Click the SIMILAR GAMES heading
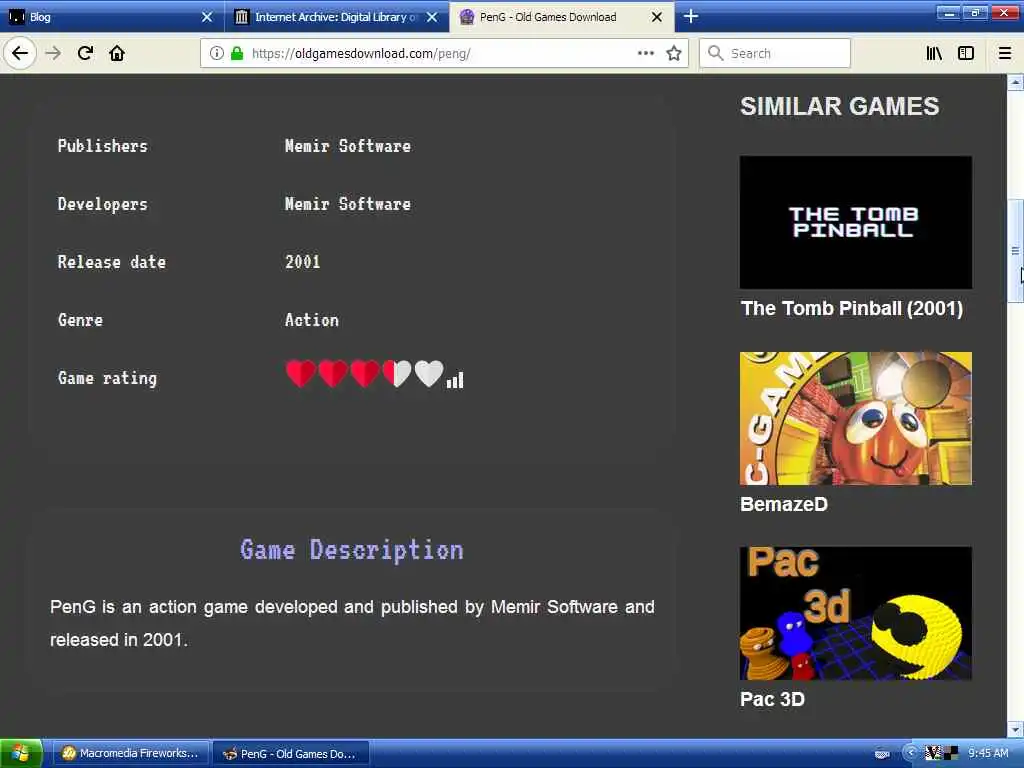The height and width of the screenshot is (768, 1024). [840, 106]
